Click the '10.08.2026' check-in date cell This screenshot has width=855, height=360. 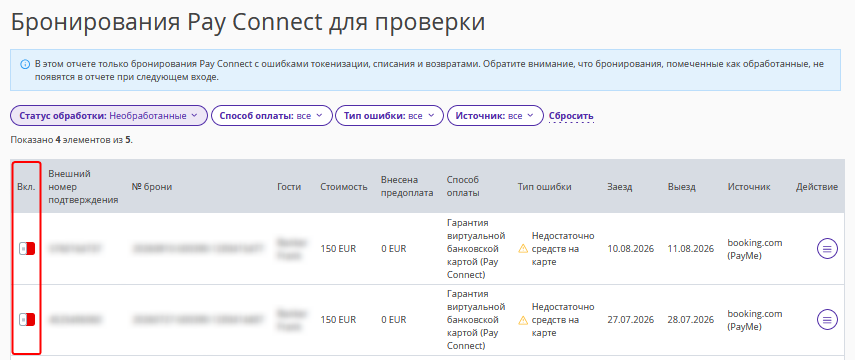630,249
